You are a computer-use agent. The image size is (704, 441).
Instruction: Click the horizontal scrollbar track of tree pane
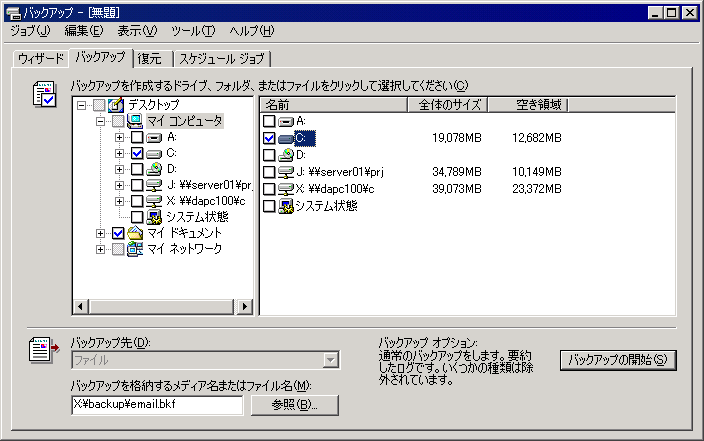click(162, 307)
